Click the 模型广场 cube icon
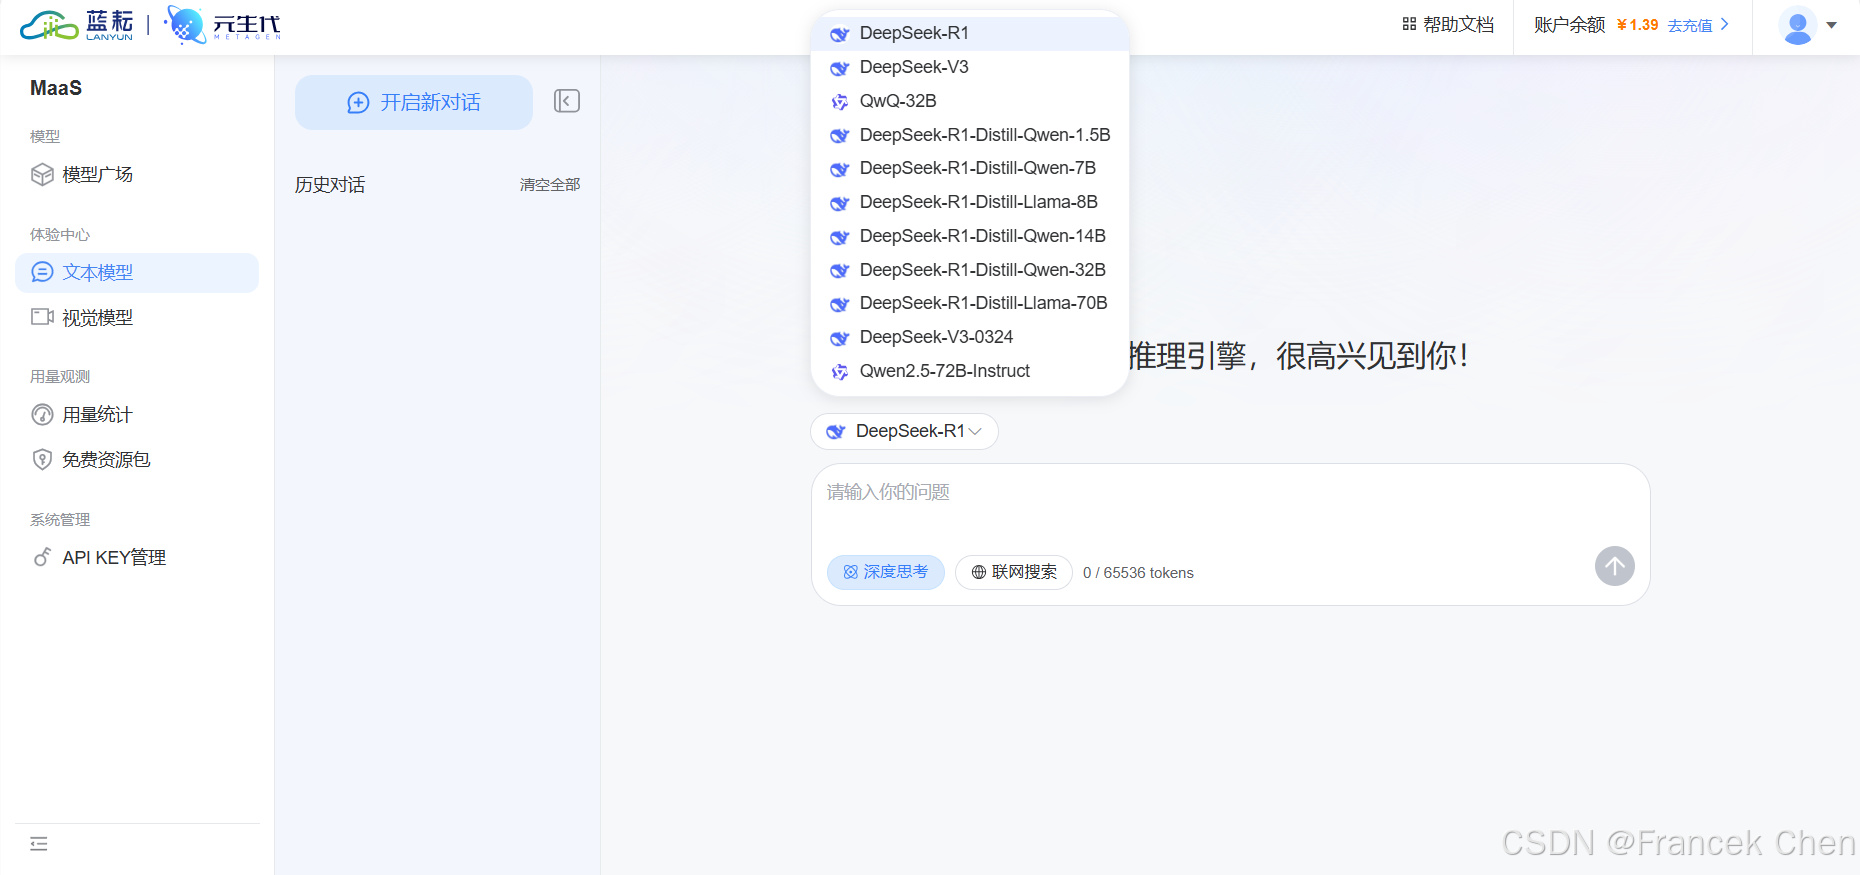The image size is (1860, 875). (x=42, y=175)
